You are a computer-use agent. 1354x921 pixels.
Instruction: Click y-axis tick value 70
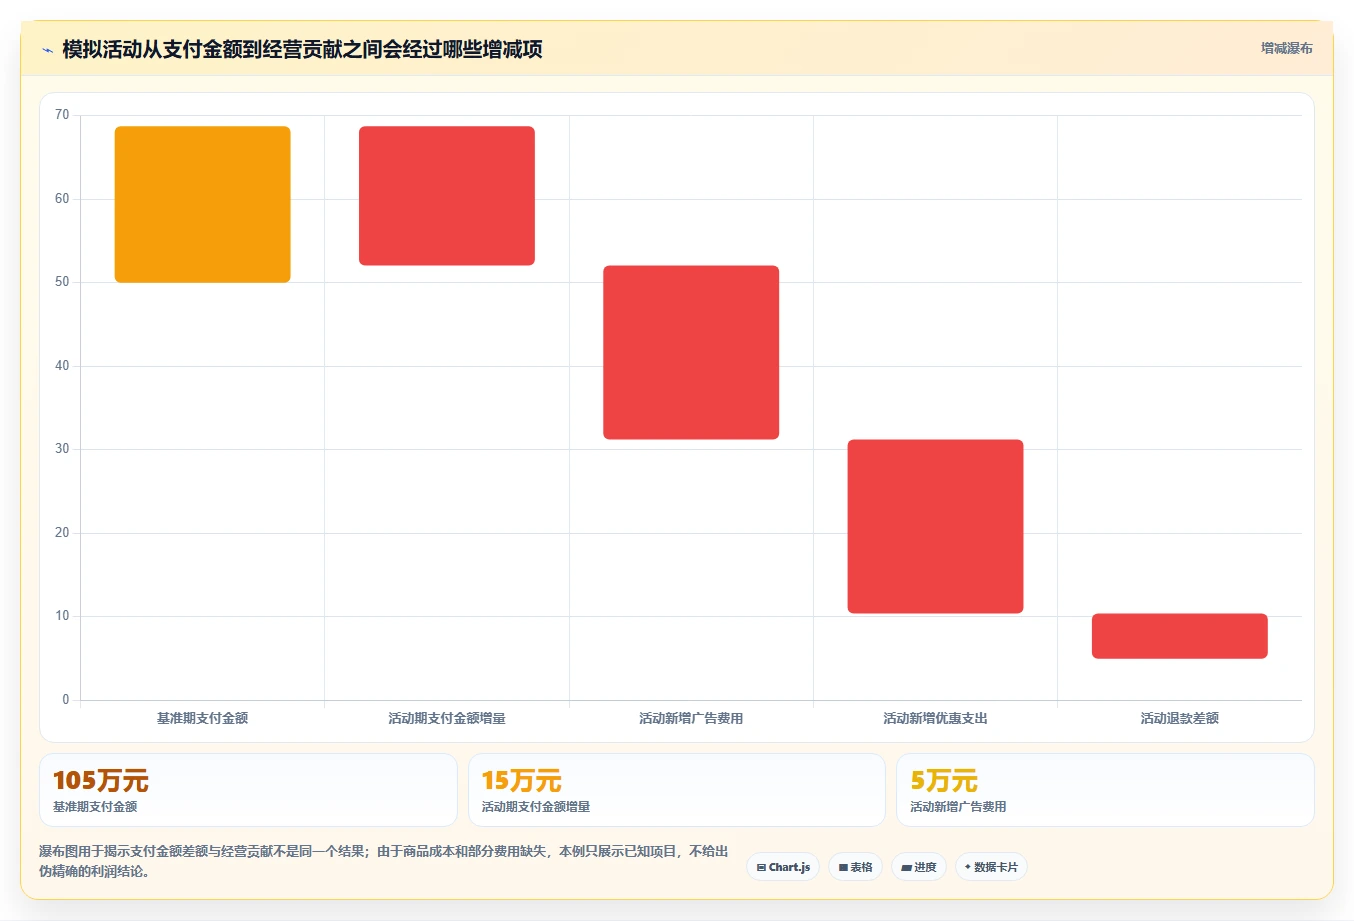coord(62,115)
